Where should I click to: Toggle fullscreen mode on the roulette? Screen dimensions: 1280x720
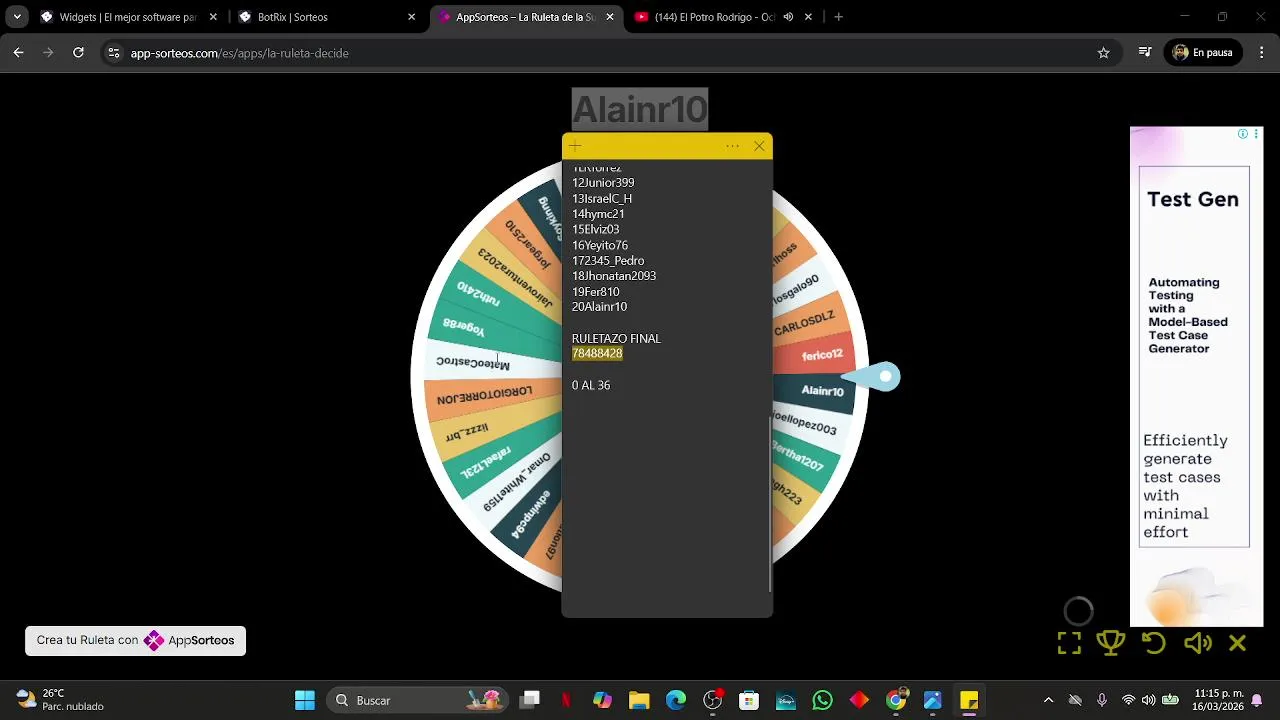pos(1069,643)
